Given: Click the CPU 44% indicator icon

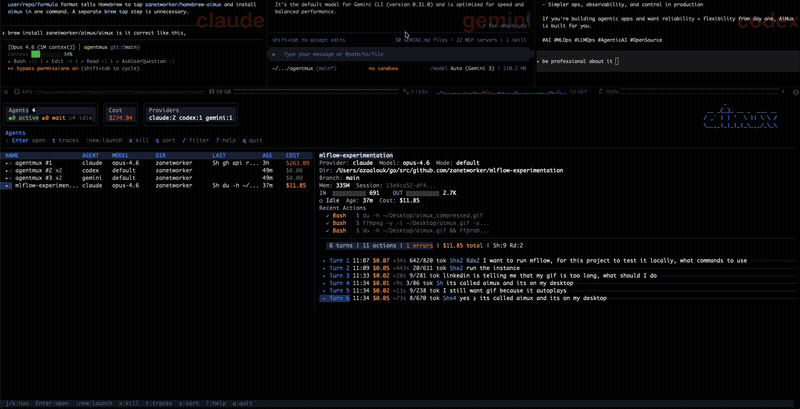Looking at the screenshot, I should (x=17, y=92).
